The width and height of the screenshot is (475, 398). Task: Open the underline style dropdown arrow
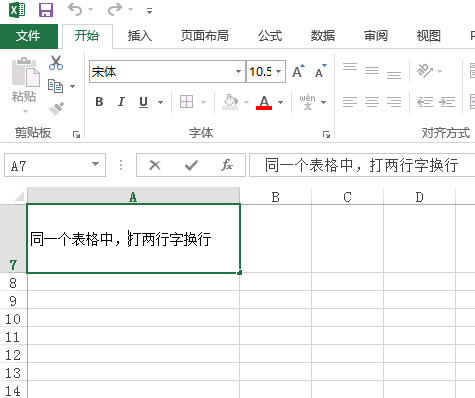point(160,102)
